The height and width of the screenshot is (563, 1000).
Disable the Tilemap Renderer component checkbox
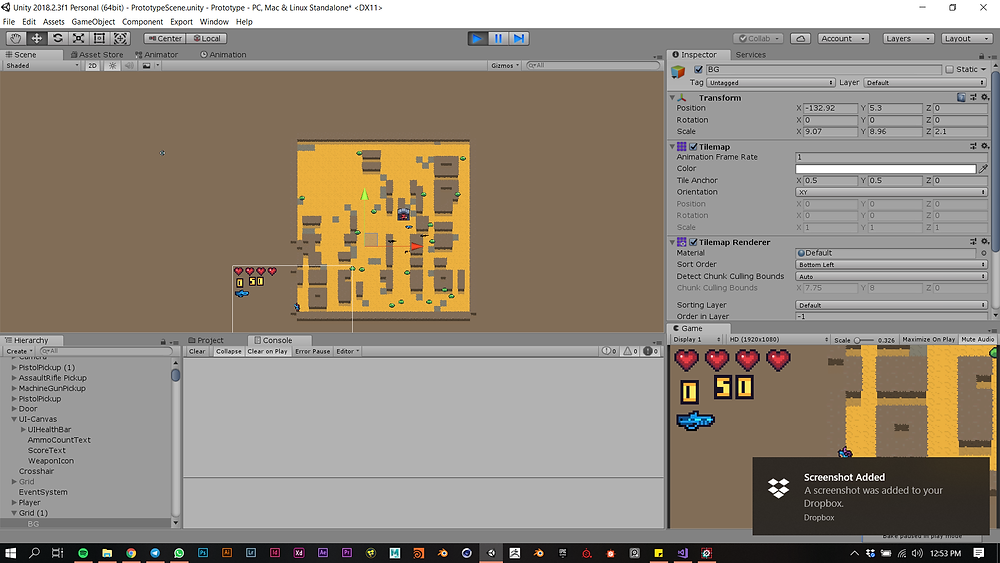coord(693,242)
